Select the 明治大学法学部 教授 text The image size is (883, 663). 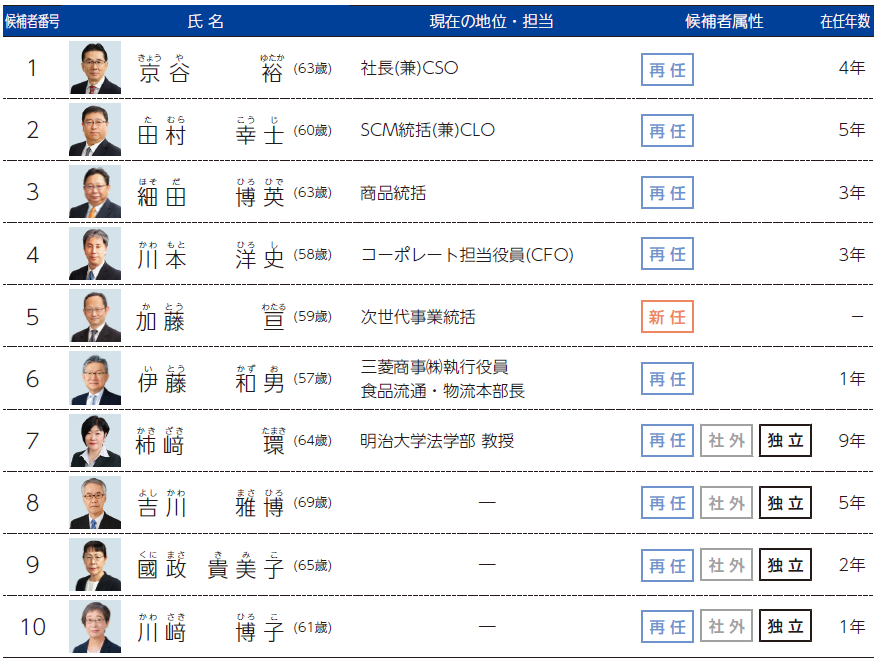(x=437, y=440)
